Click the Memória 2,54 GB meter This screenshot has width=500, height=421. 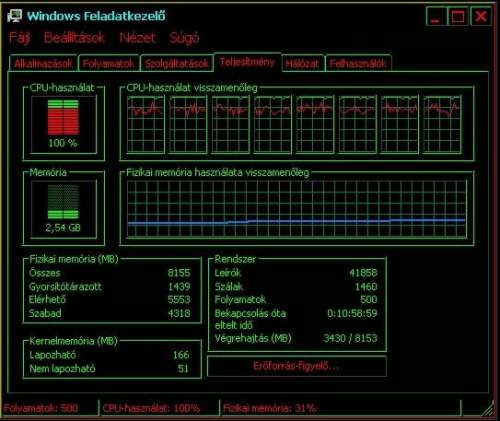click(63, 209)
